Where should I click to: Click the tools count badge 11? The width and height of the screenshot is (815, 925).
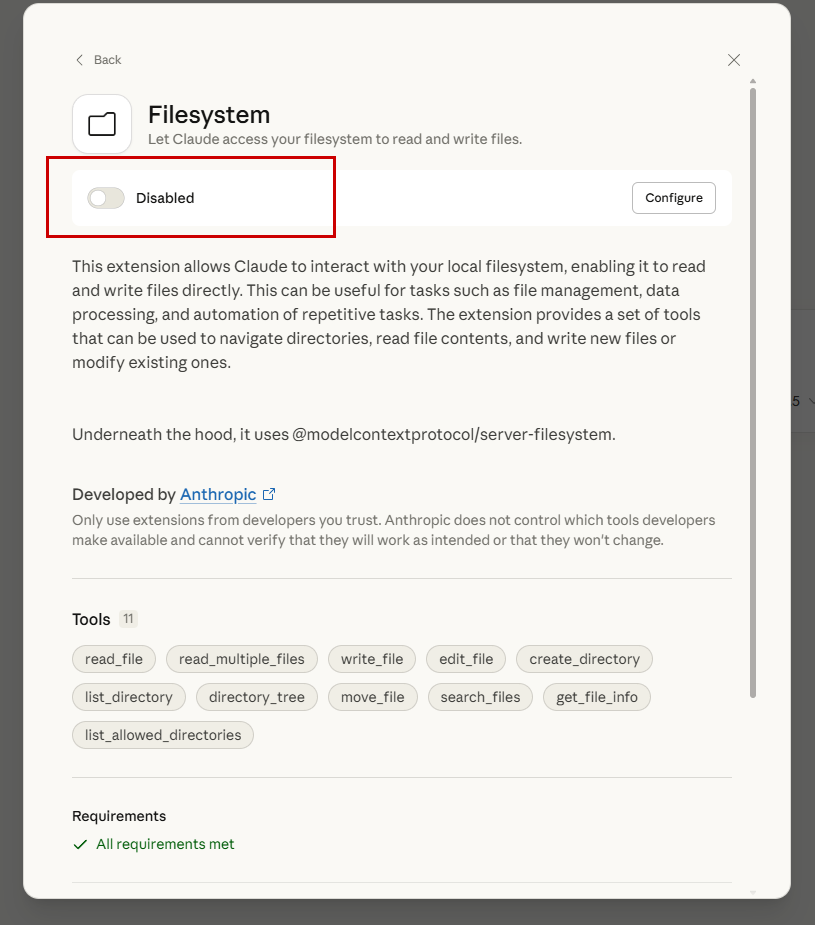(x=128, y=619)
